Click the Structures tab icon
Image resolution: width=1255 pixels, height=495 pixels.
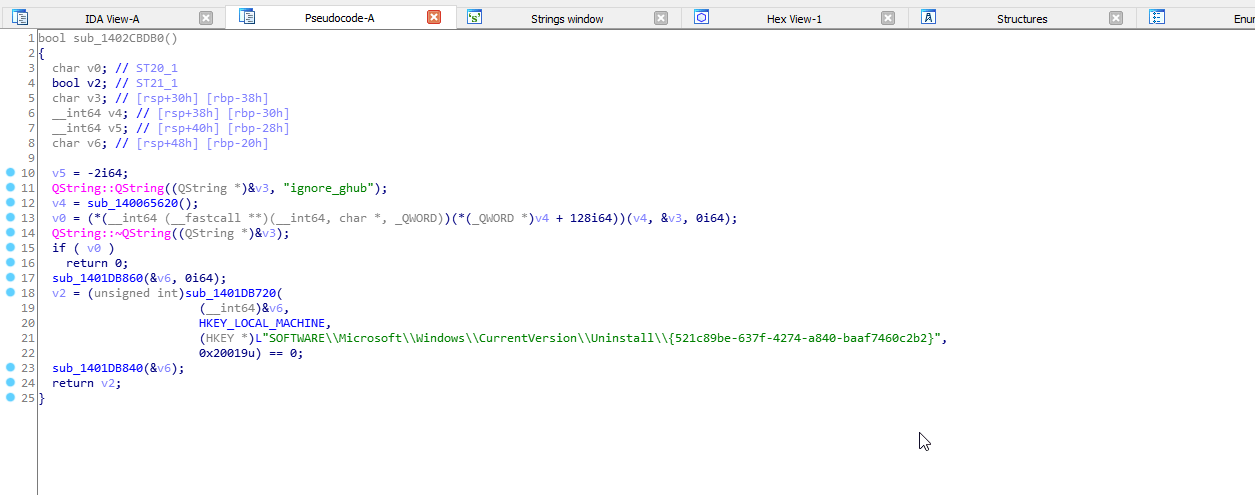928,17
